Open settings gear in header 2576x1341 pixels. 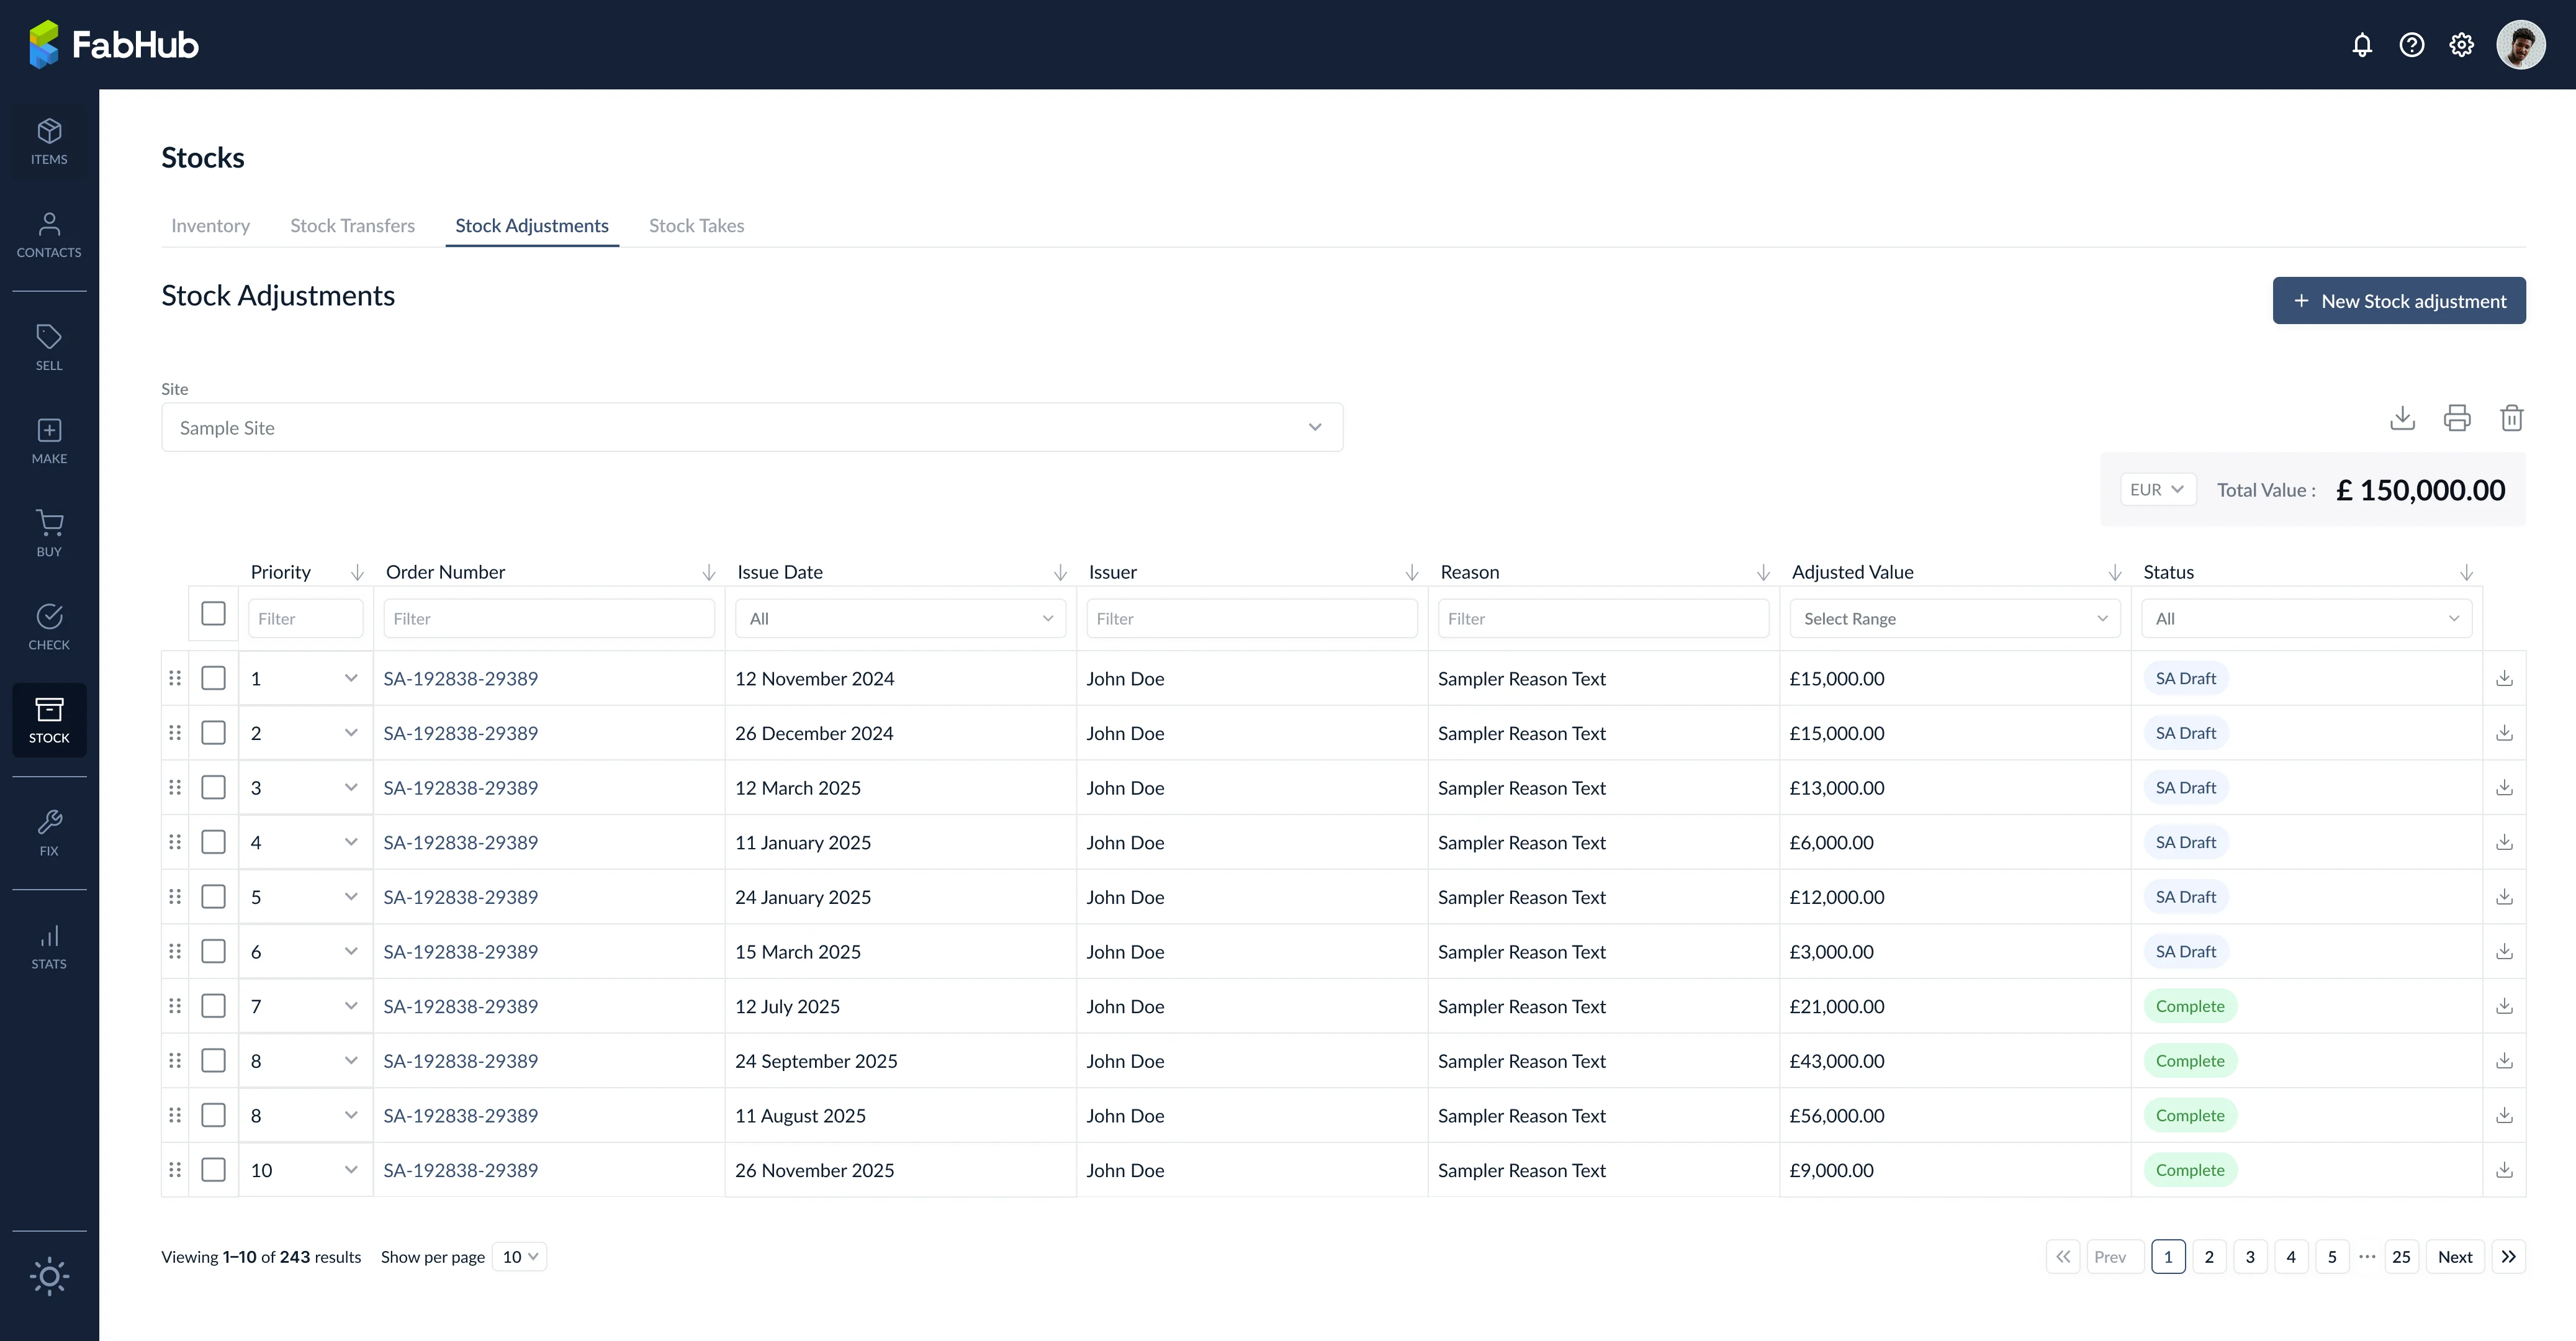pyautogui.click(x=2462, y=45)
